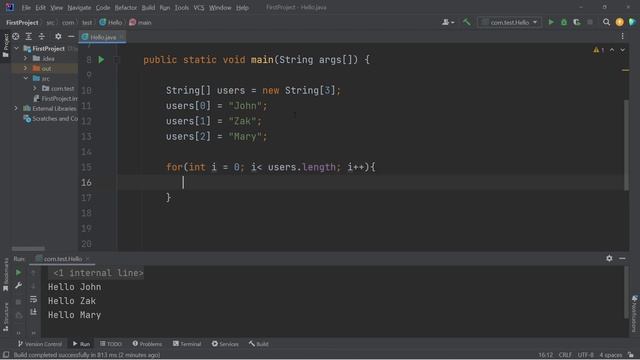The image size is (640, 360).
Task: Open the Problems tool window
Action: (x=147, y=344)
